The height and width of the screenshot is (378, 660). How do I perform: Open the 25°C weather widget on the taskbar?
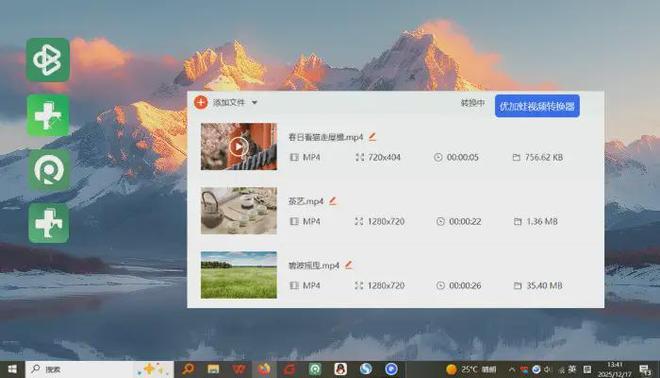tap(472, 369)
